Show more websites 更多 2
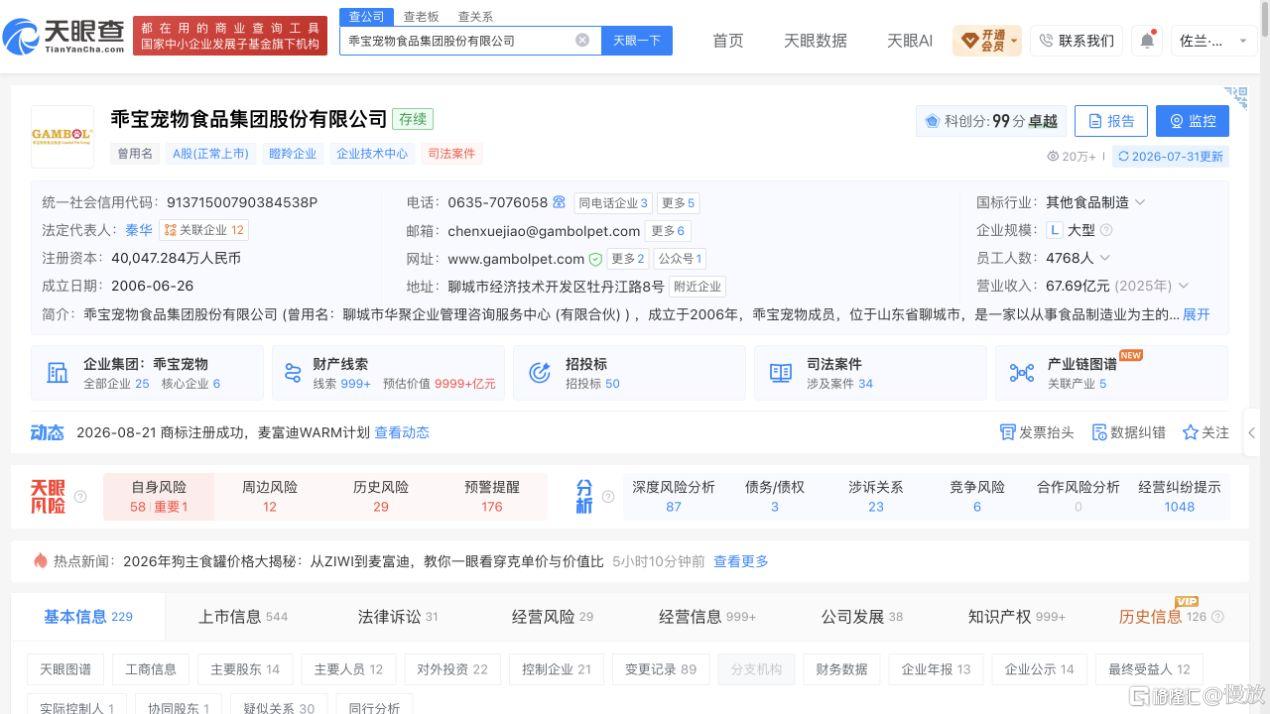The image size is (1270, 714). (628, 259)
